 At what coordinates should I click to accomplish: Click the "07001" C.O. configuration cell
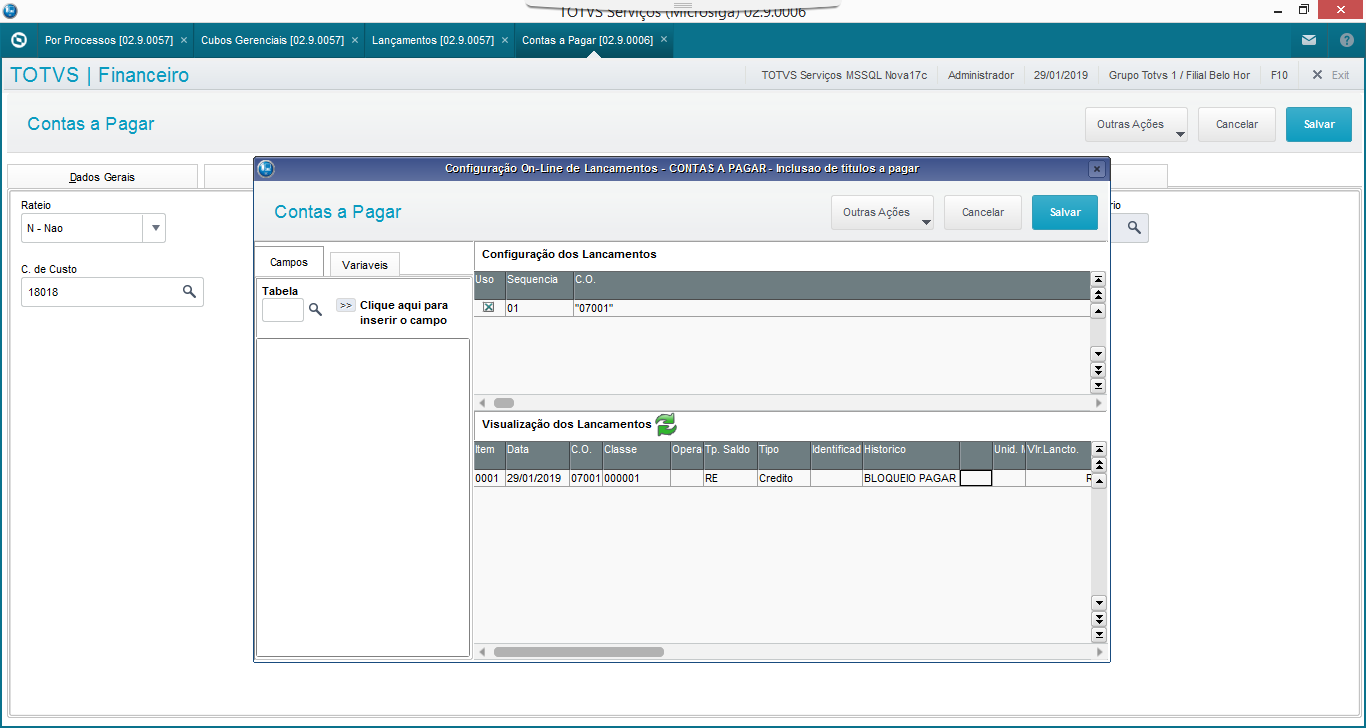[831, 308]
